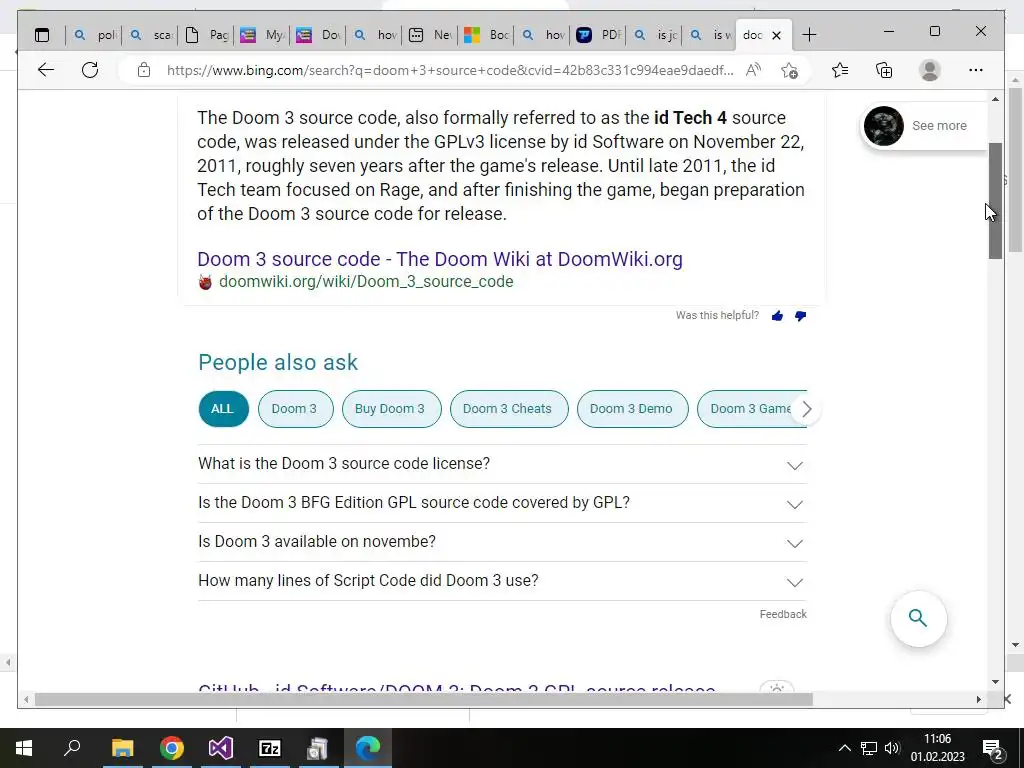Viewport: 1024px width, 768px height.
Task: Select the Doom 3 Demo chip
Action: tap(632, 409)
